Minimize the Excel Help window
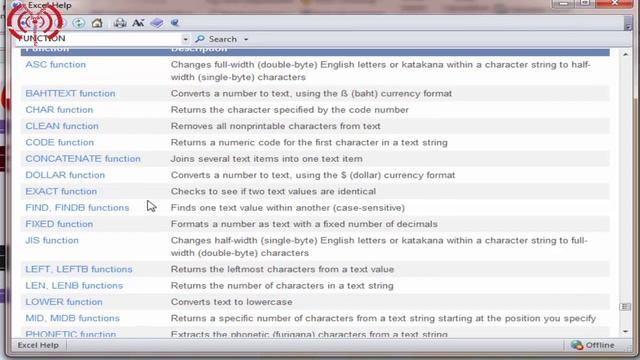Image resolution: width=640 pixels, height=360 pixels. click(x=564, y=4)
